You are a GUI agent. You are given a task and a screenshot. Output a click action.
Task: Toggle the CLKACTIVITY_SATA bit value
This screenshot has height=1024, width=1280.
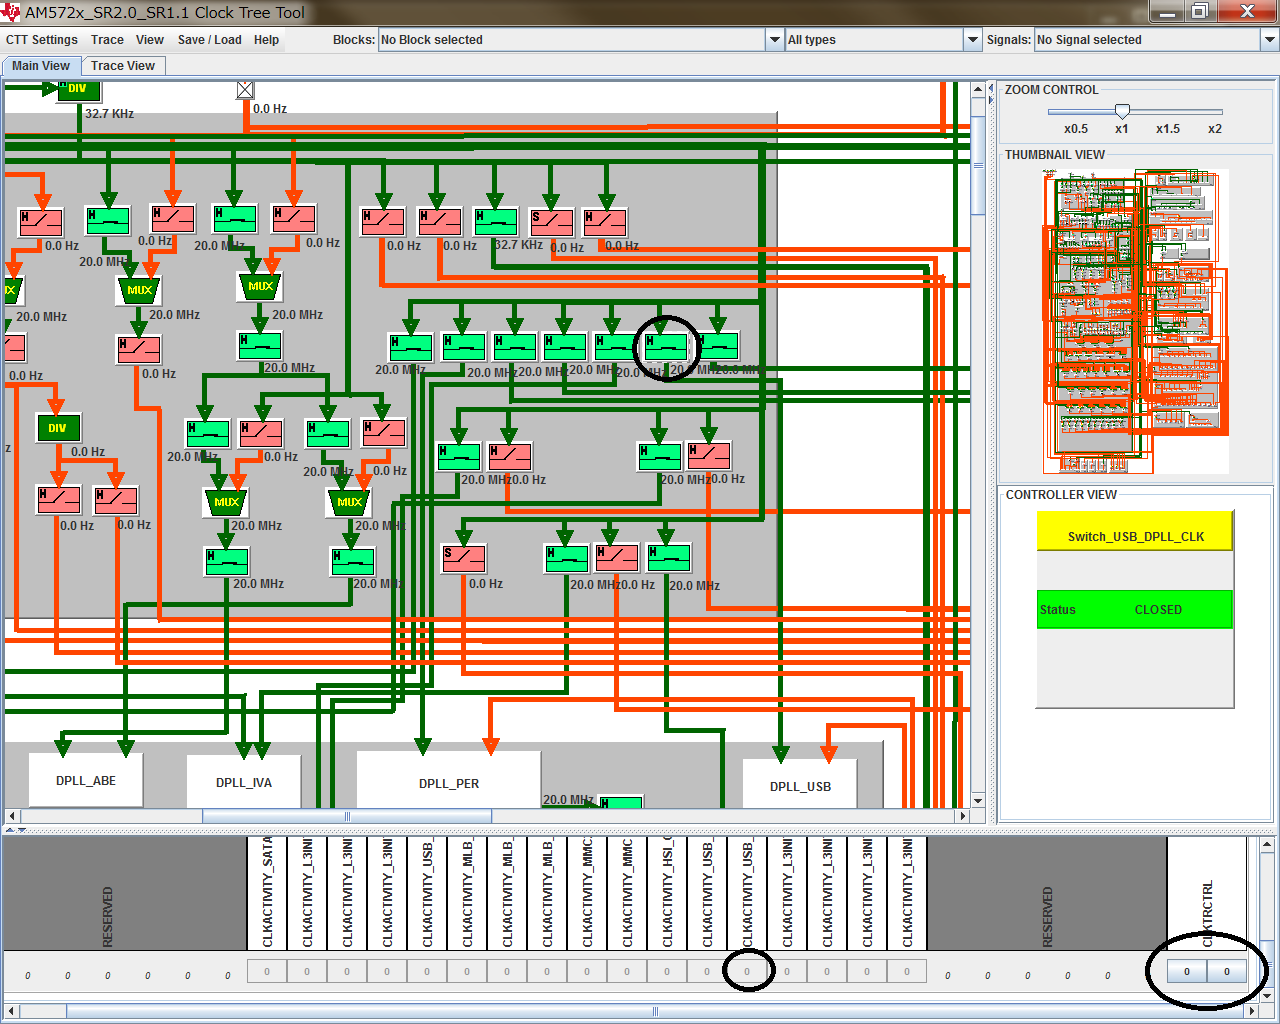point(267,971)
